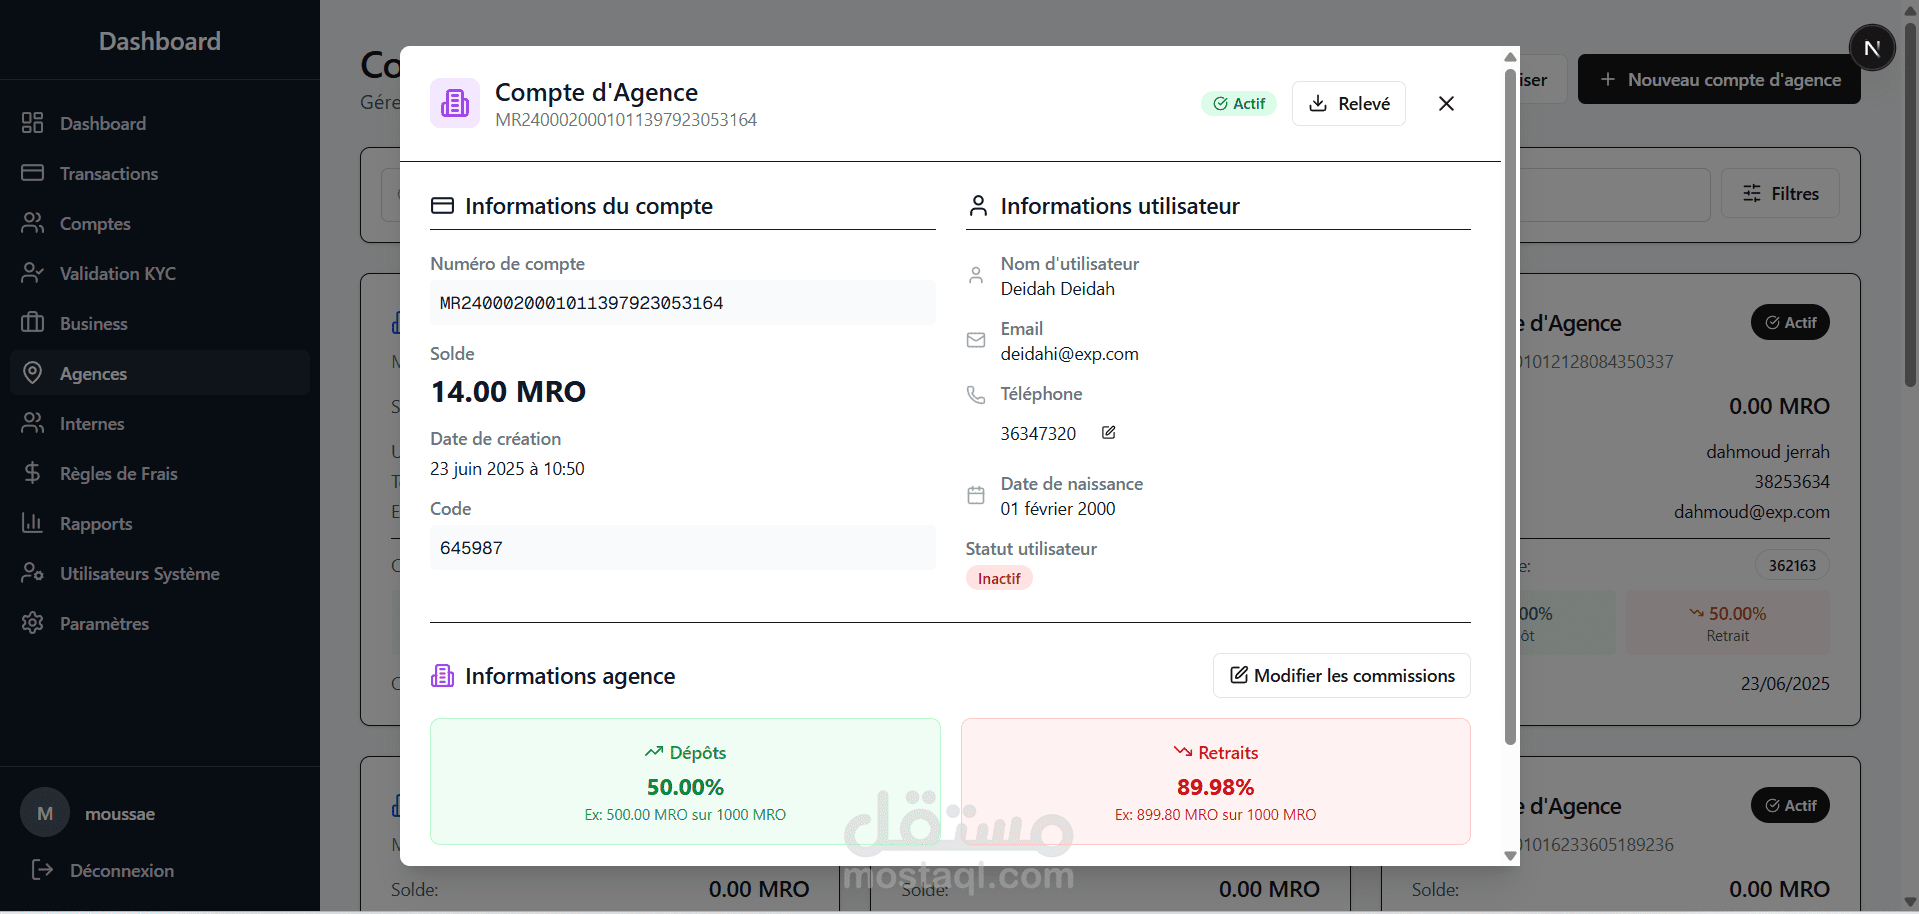Click the calendar icon next to Date de naissance
Screen dimensions: 1919x914
click(x=976, y=495)
